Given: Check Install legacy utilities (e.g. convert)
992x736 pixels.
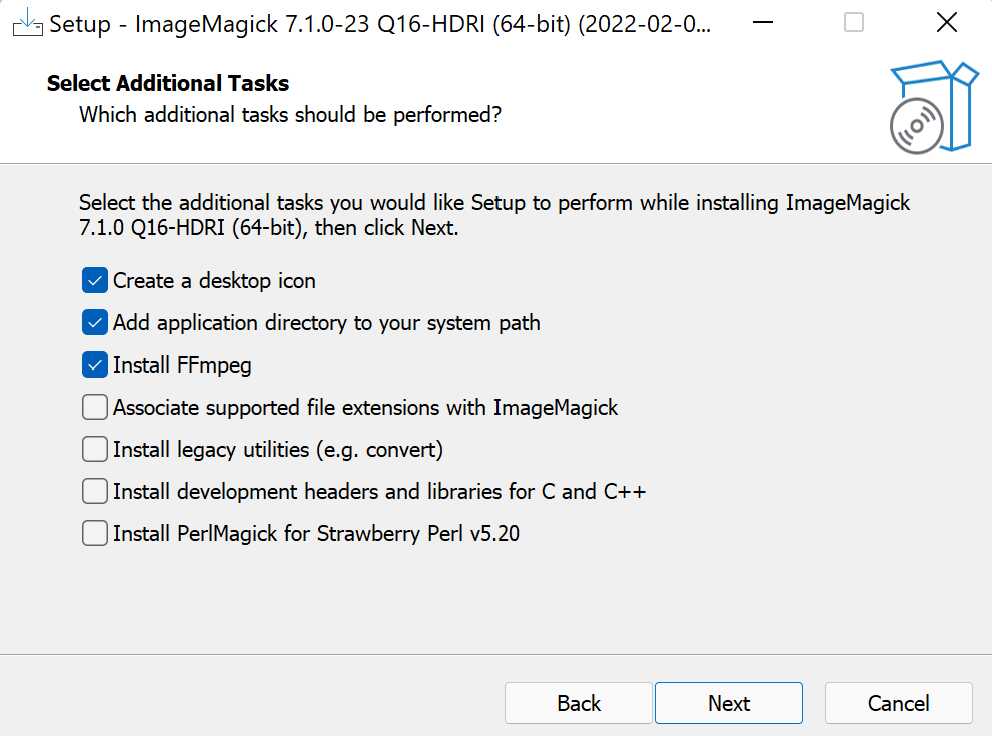Looking at the screenshot, I should point(94,449).
